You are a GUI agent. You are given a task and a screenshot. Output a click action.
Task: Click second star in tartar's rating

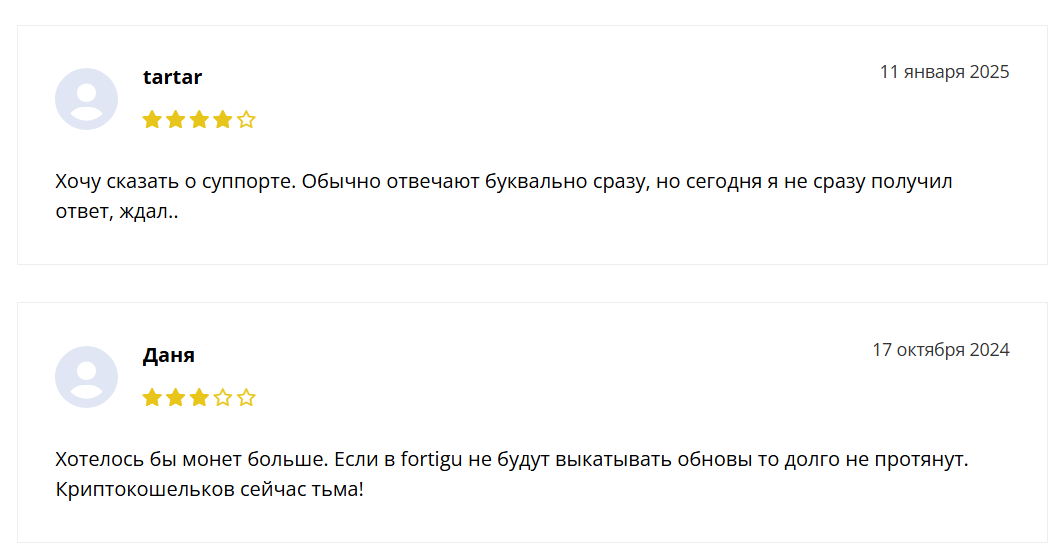tap(175, 120)
